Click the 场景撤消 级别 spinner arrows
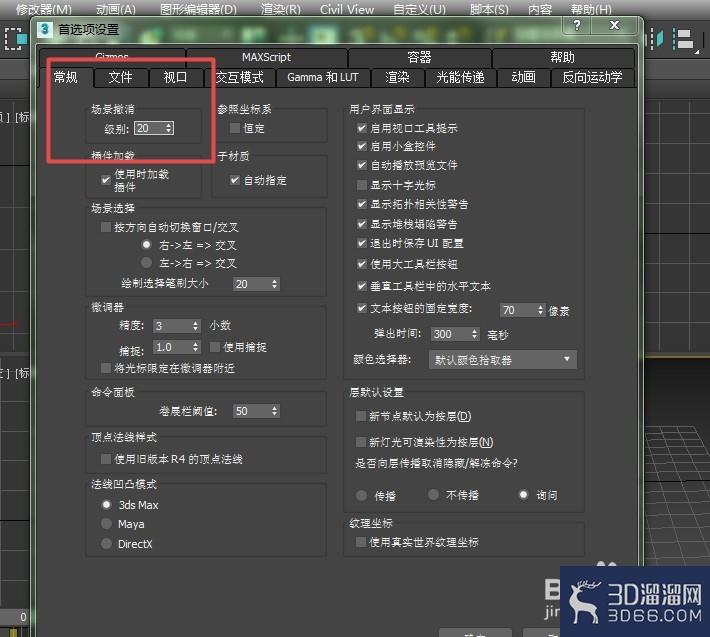 click(169, 128)
